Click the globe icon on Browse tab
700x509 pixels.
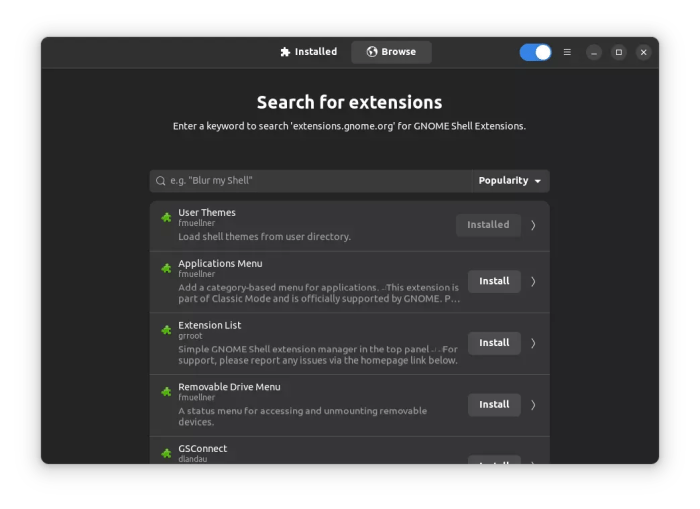tap(372, 52)
